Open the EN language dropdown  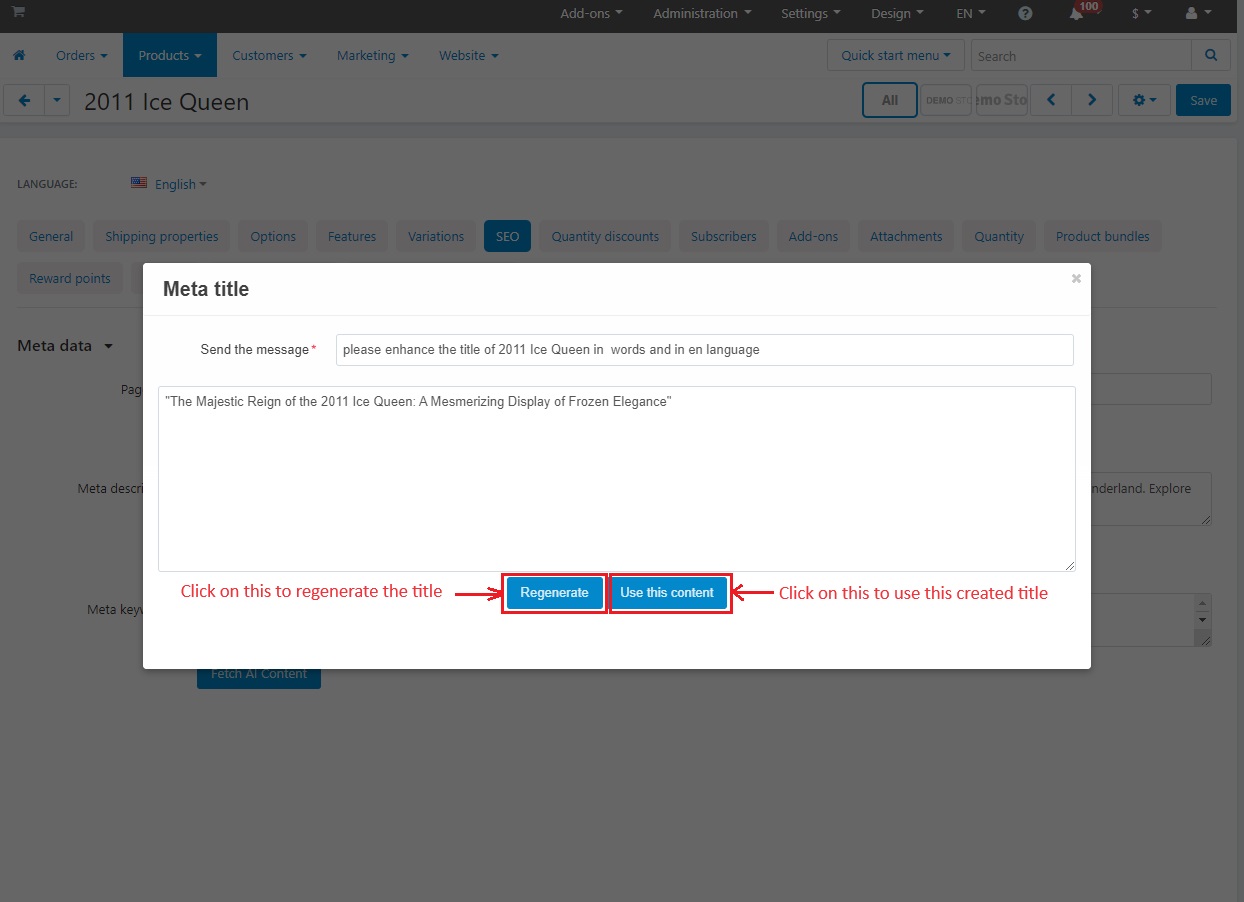pyautogui.click(x=971, y=14)
